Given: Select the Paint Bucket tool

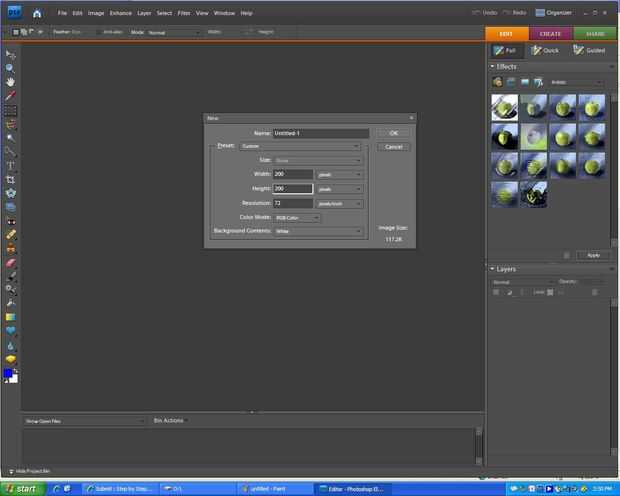Looking at the screenshot, I should (11, 303).
